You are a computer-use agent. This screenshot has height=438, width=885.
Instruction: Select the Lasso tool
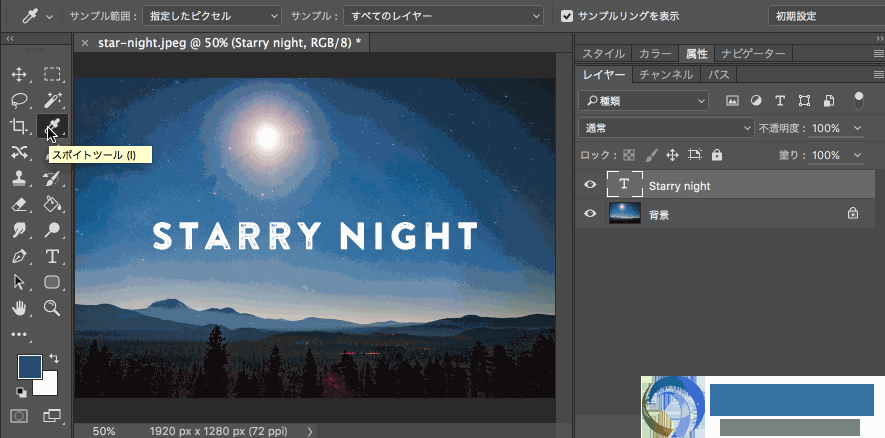[19, 100]
